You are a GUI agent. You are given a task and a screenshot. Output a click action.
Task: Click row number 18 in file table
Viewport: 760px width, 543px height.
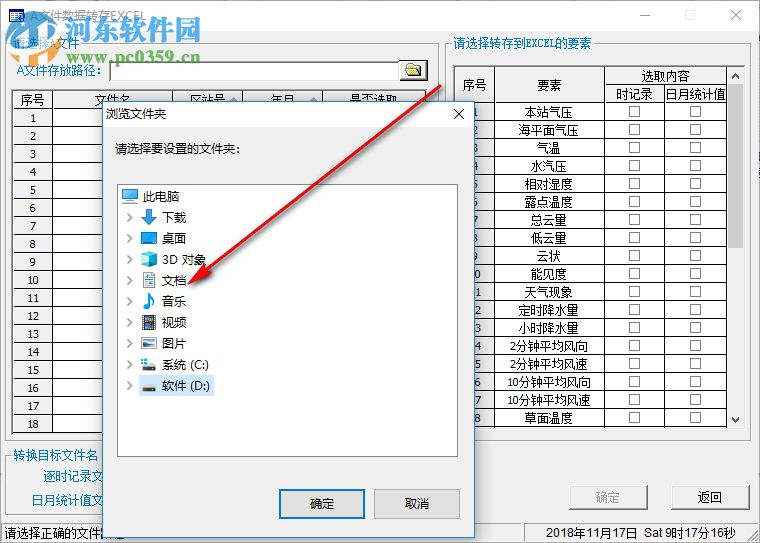(32, 424)
